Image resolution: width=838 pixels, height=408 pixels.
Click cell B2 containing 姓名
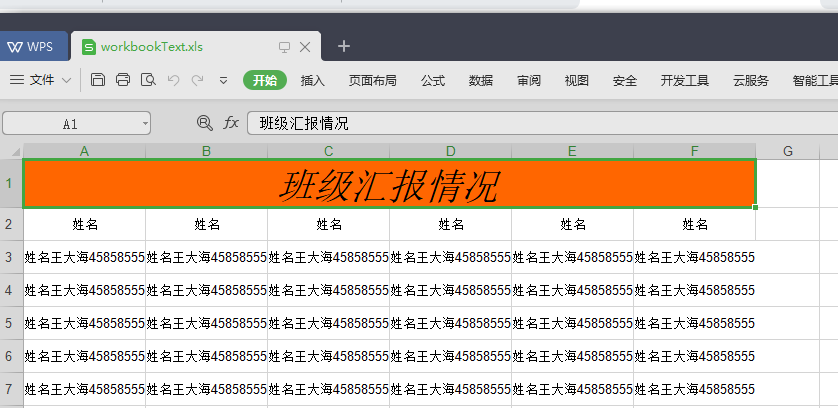(206, 225)
